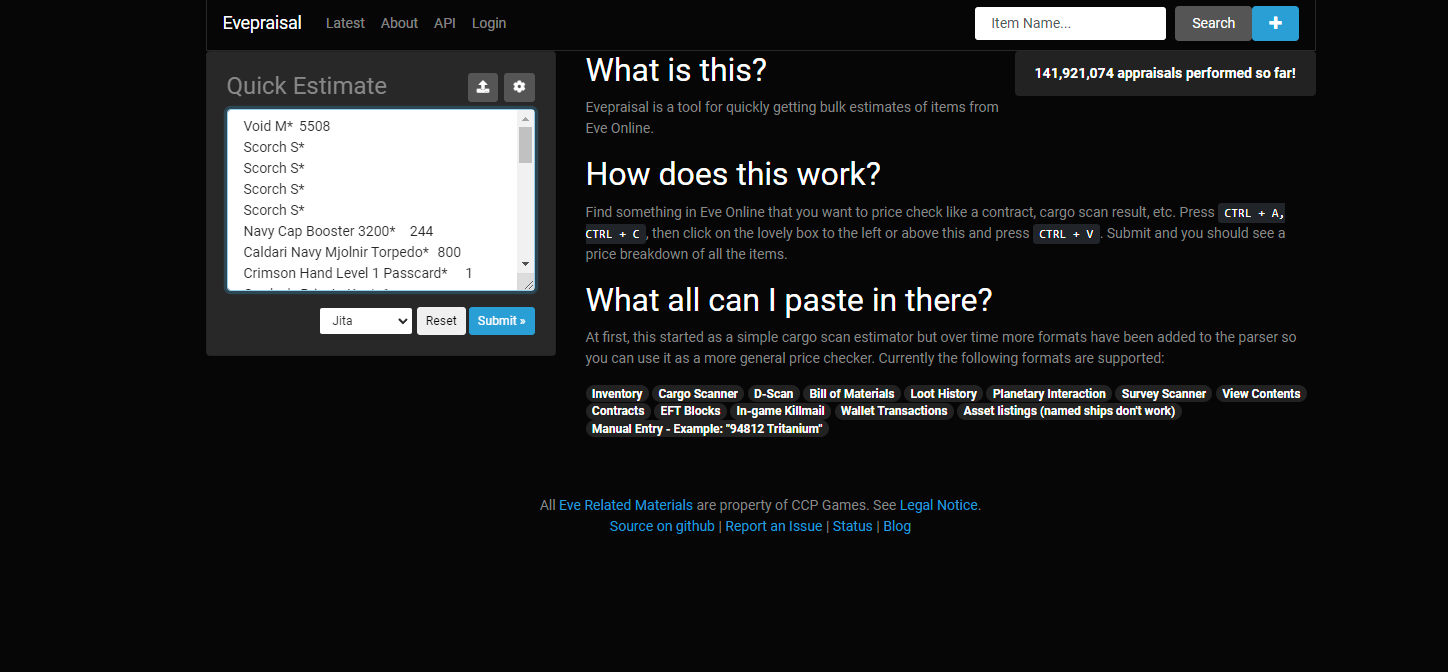
Task: Focus the Item Name search field
Action: (x=1070, y=23)
